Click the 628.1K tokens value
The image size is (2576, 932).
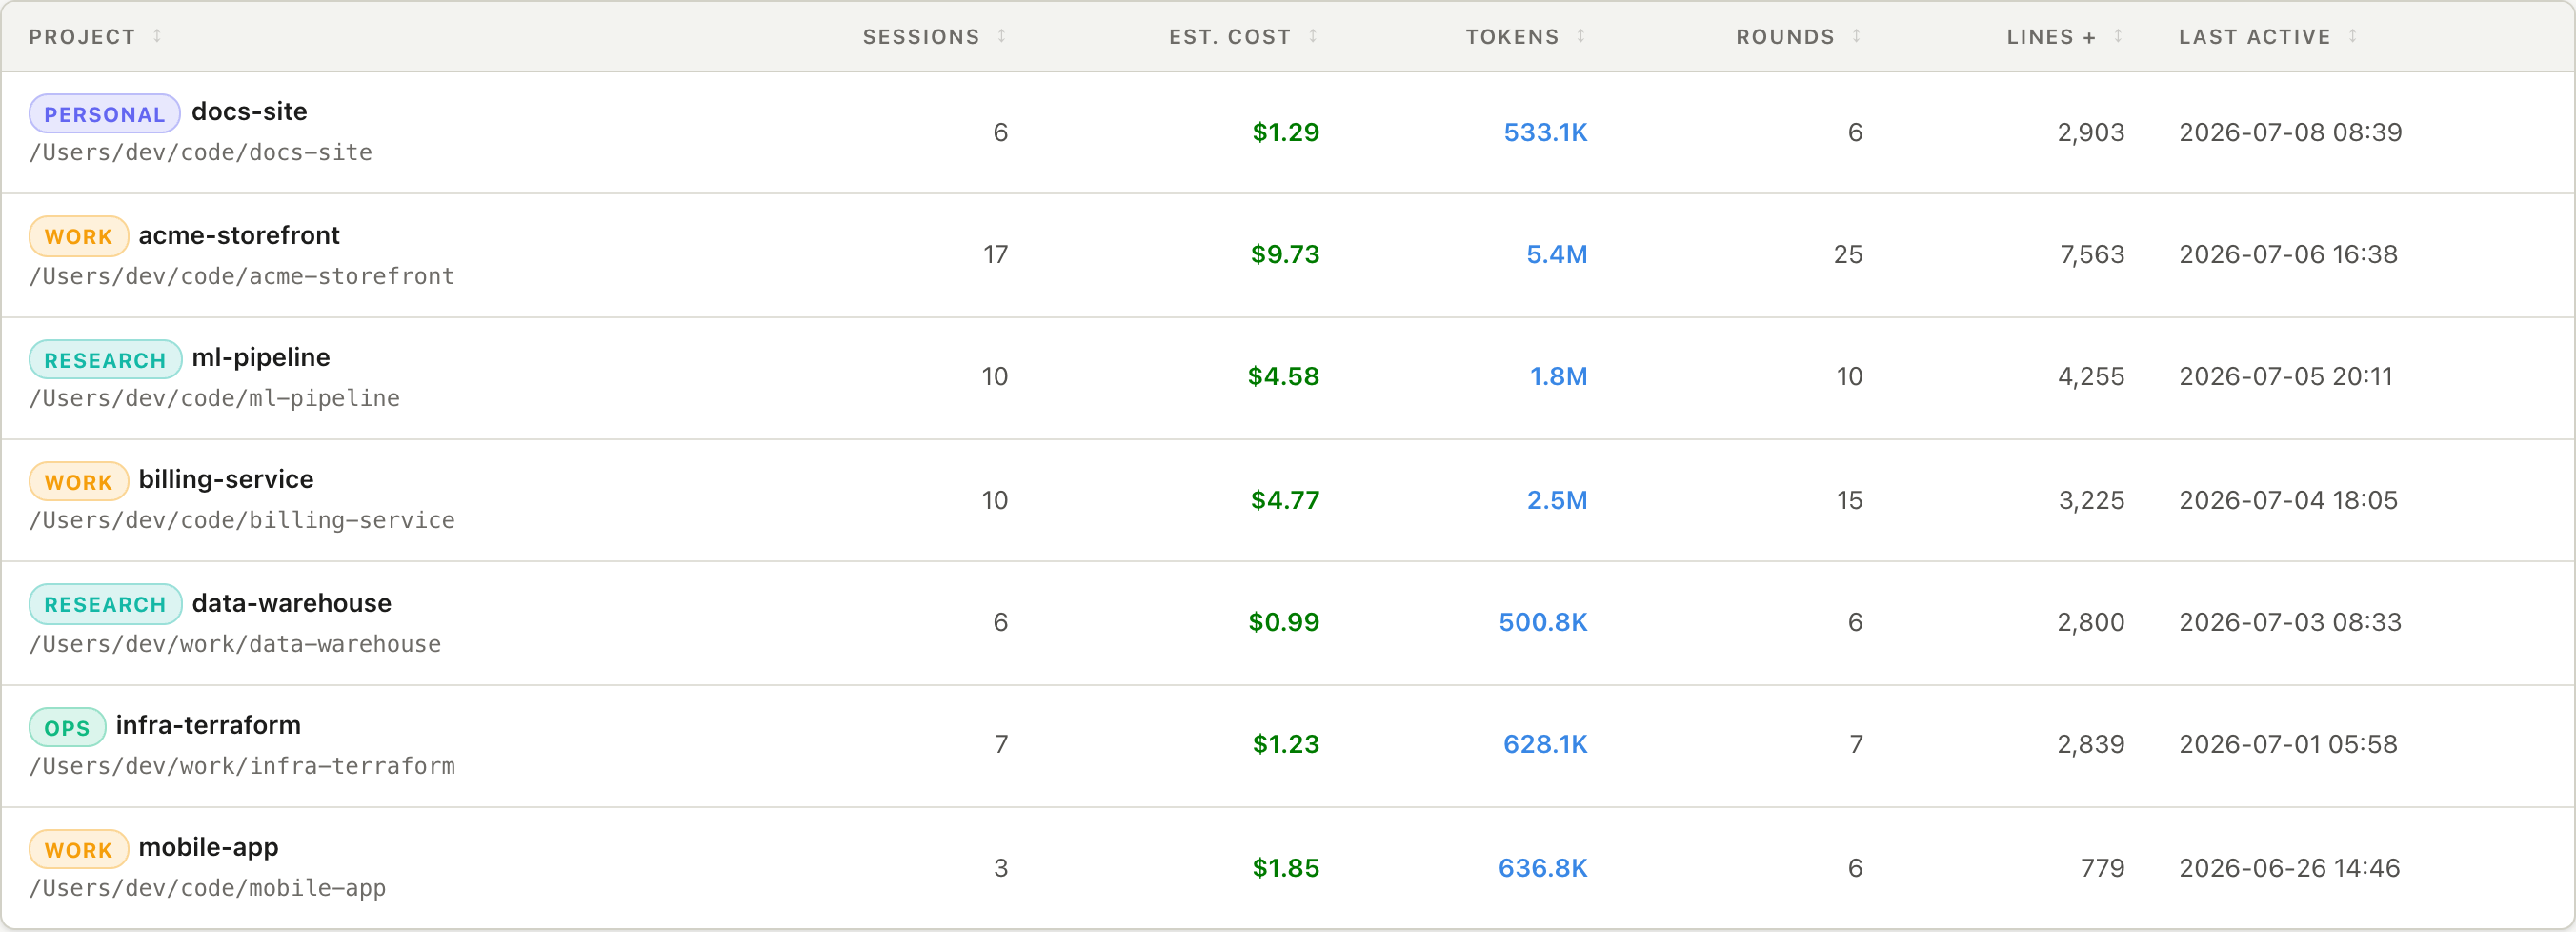1545,744
